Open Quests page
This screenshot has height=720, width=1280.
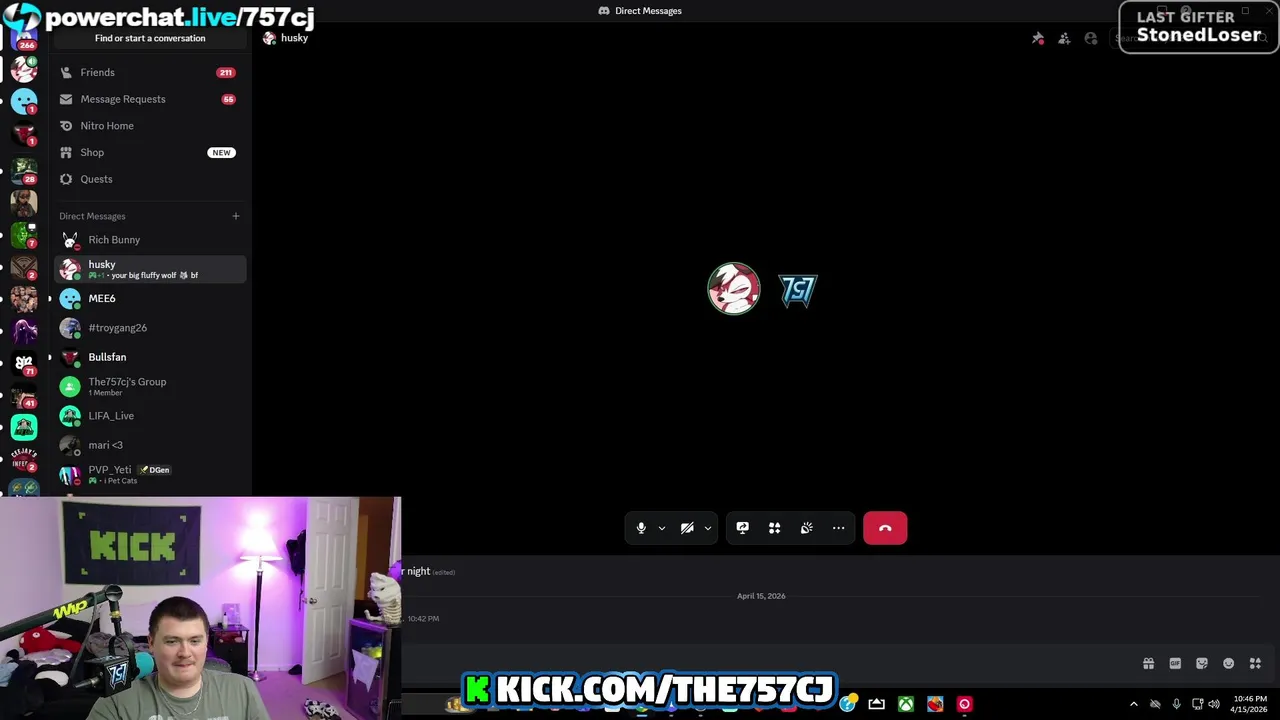[148, 179]
